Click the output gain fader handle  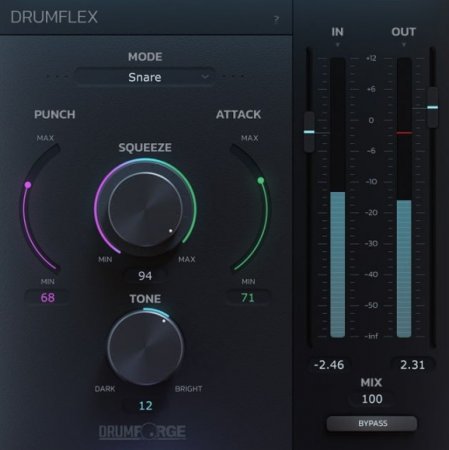[x=433, y=107]
